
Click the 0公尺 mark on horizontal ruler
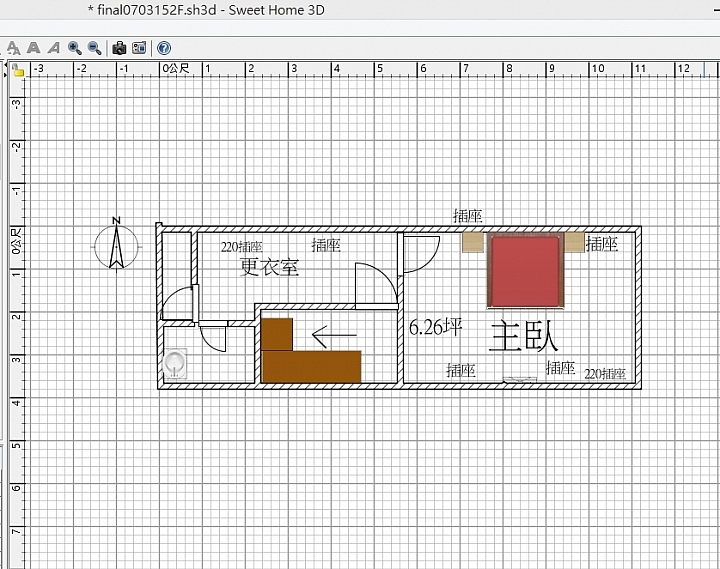point(176,69)
